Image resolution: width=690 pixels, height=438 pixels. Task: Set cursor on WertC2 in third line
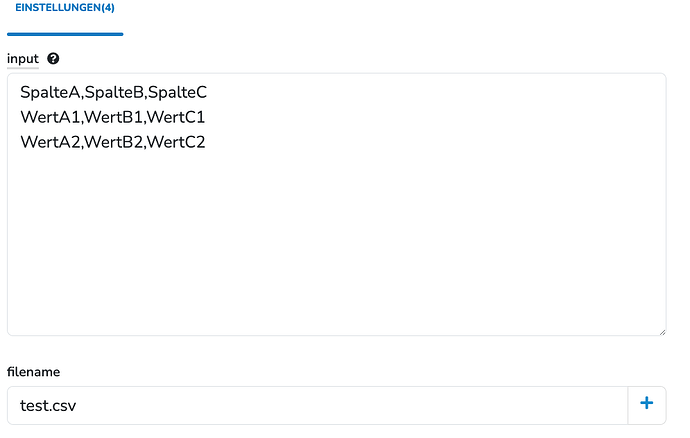tap(176, 142)
